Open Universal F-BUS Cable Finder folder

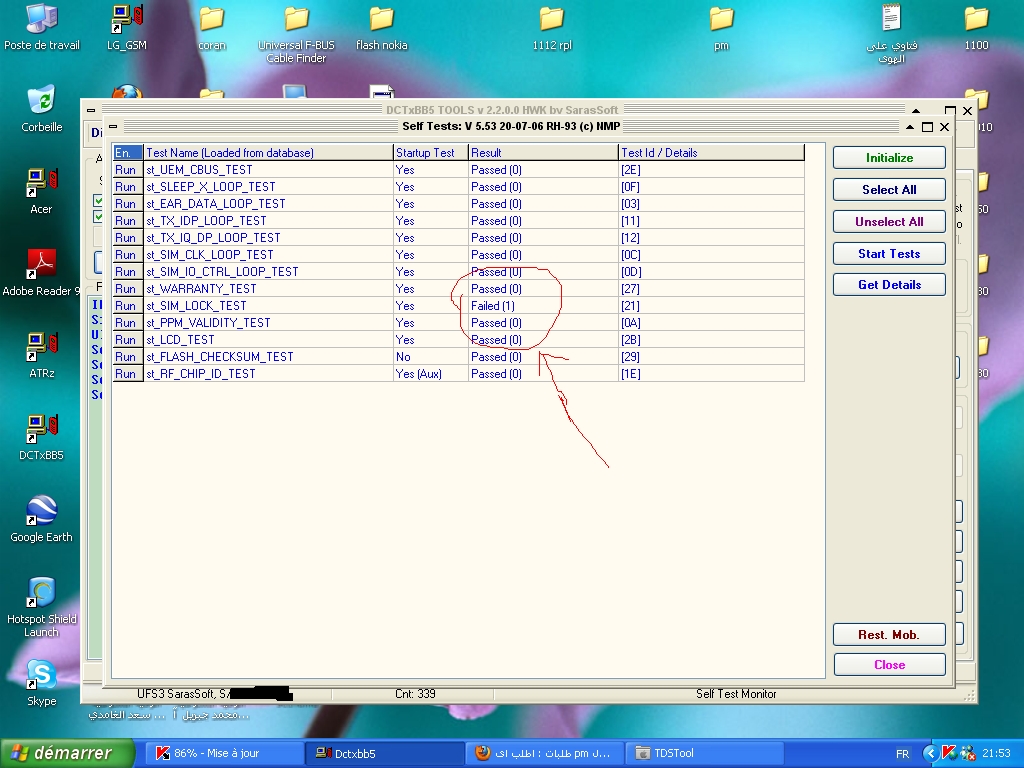296,33
